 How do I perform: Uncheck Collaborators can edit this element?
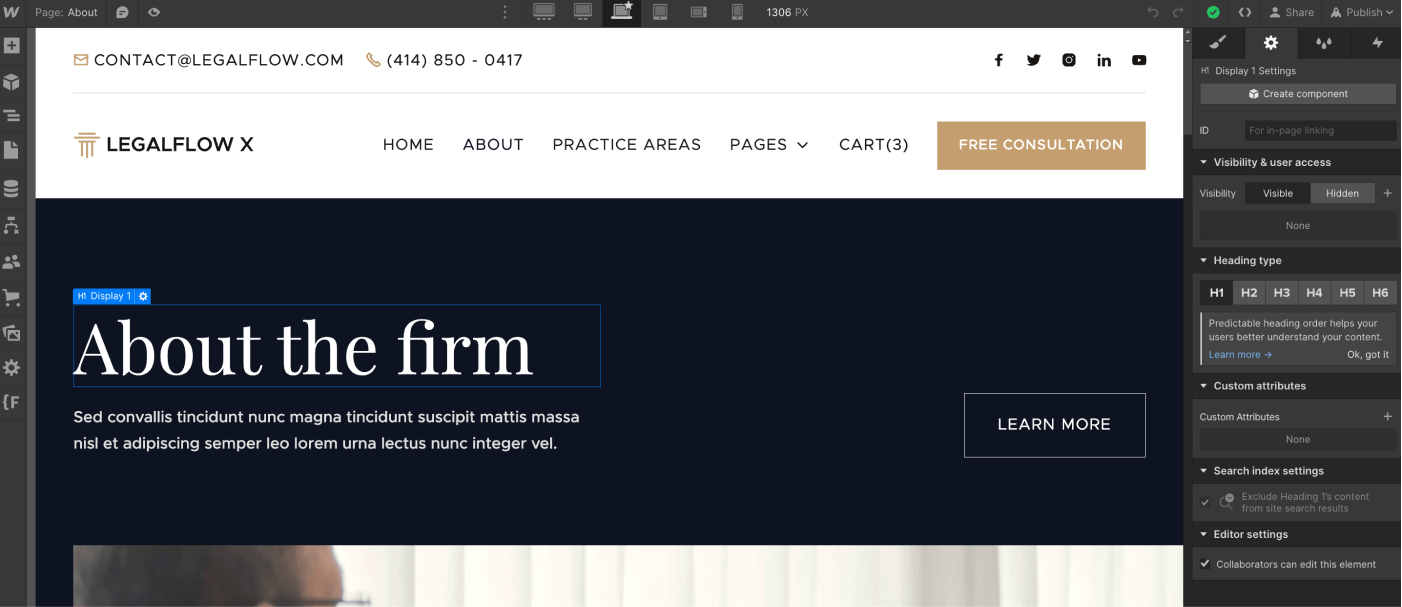click(x=1205, y=563)
